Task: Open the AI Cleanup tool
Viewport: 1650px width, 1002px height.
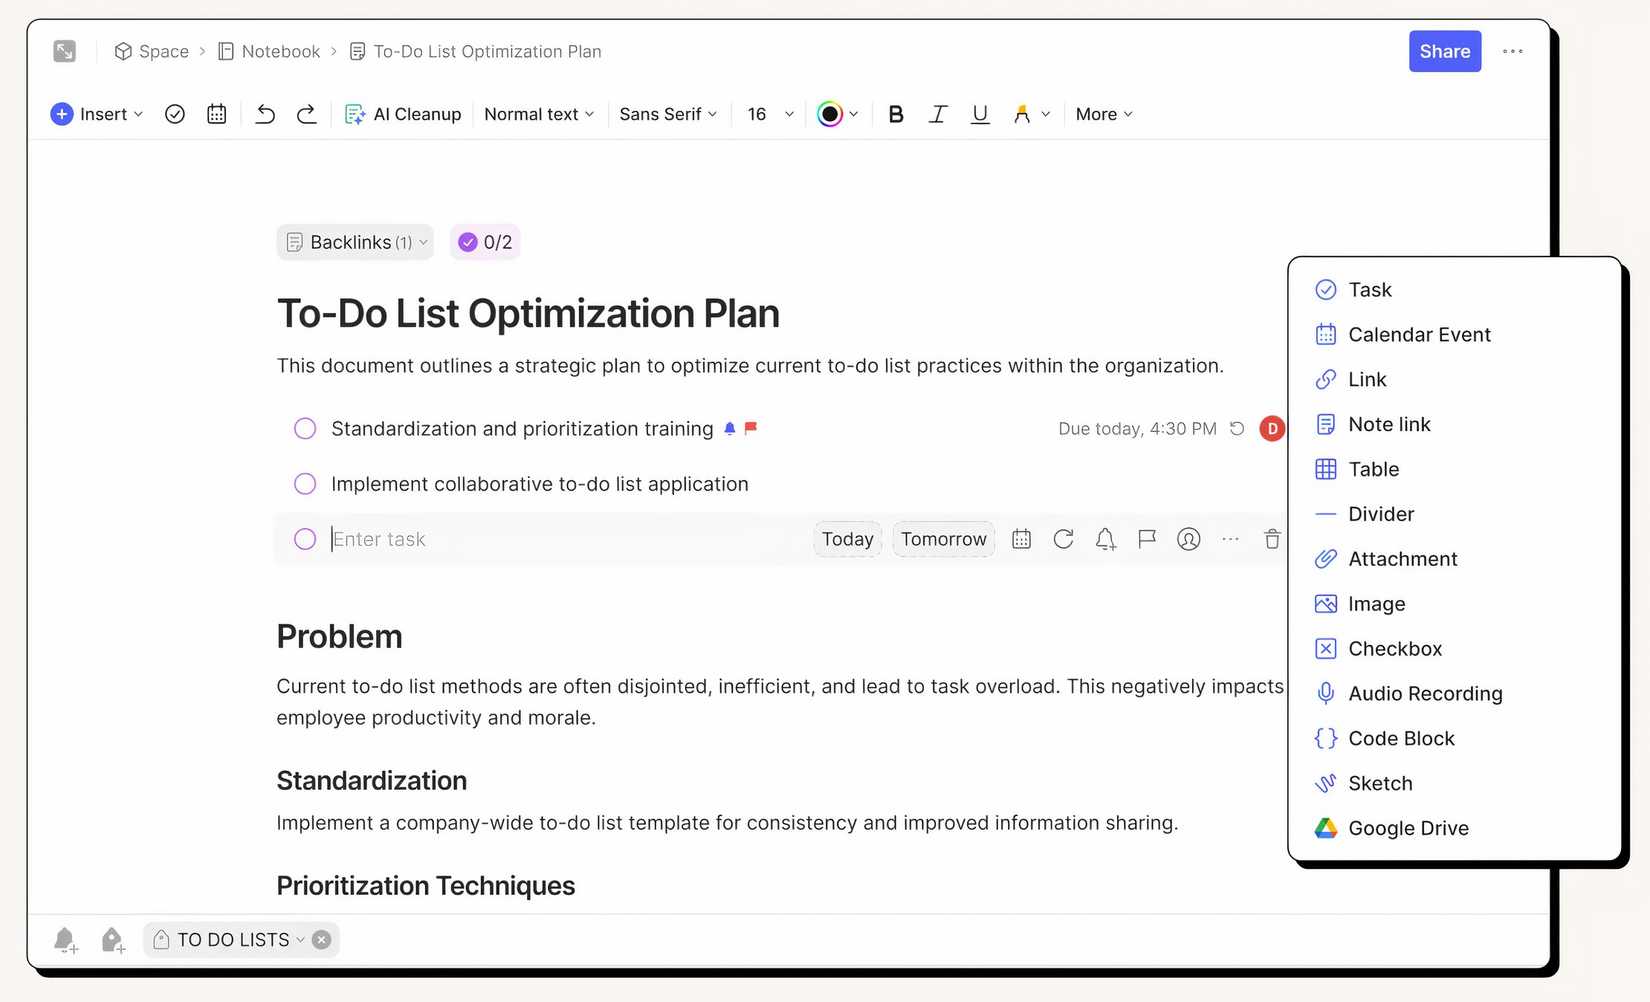Action: click(x=403, y=113)
